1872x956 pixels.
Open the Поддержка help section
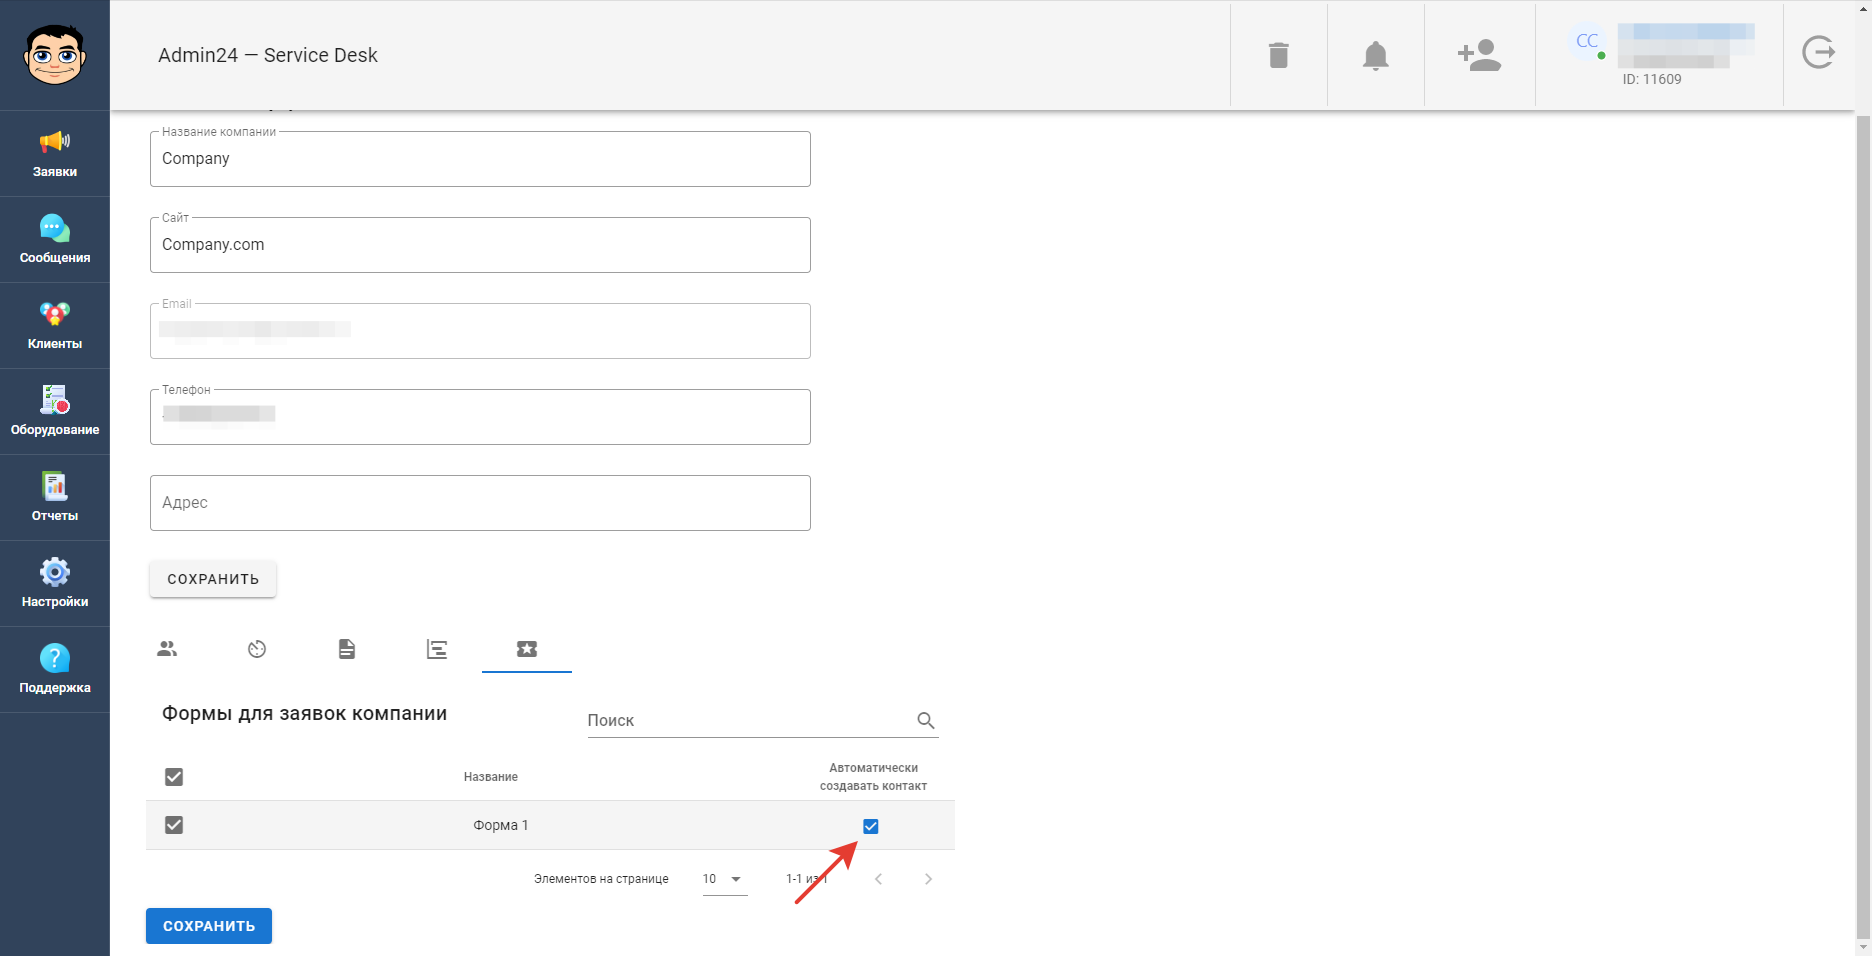tap(55, 670)
